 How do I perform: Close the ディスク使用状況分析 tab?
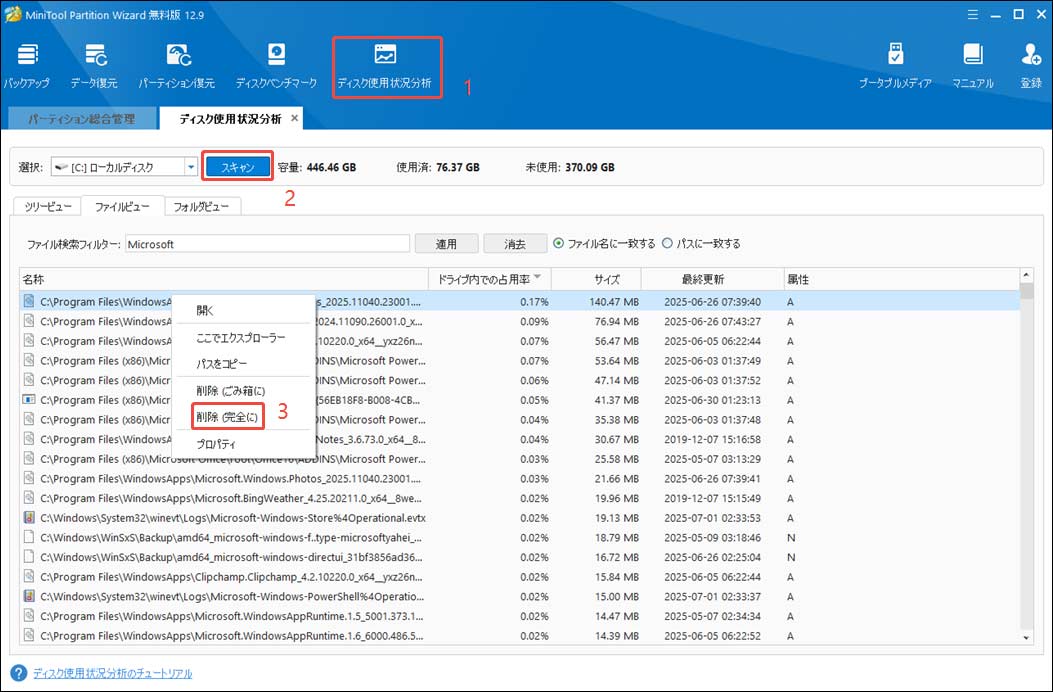click(x=294, y=118)
